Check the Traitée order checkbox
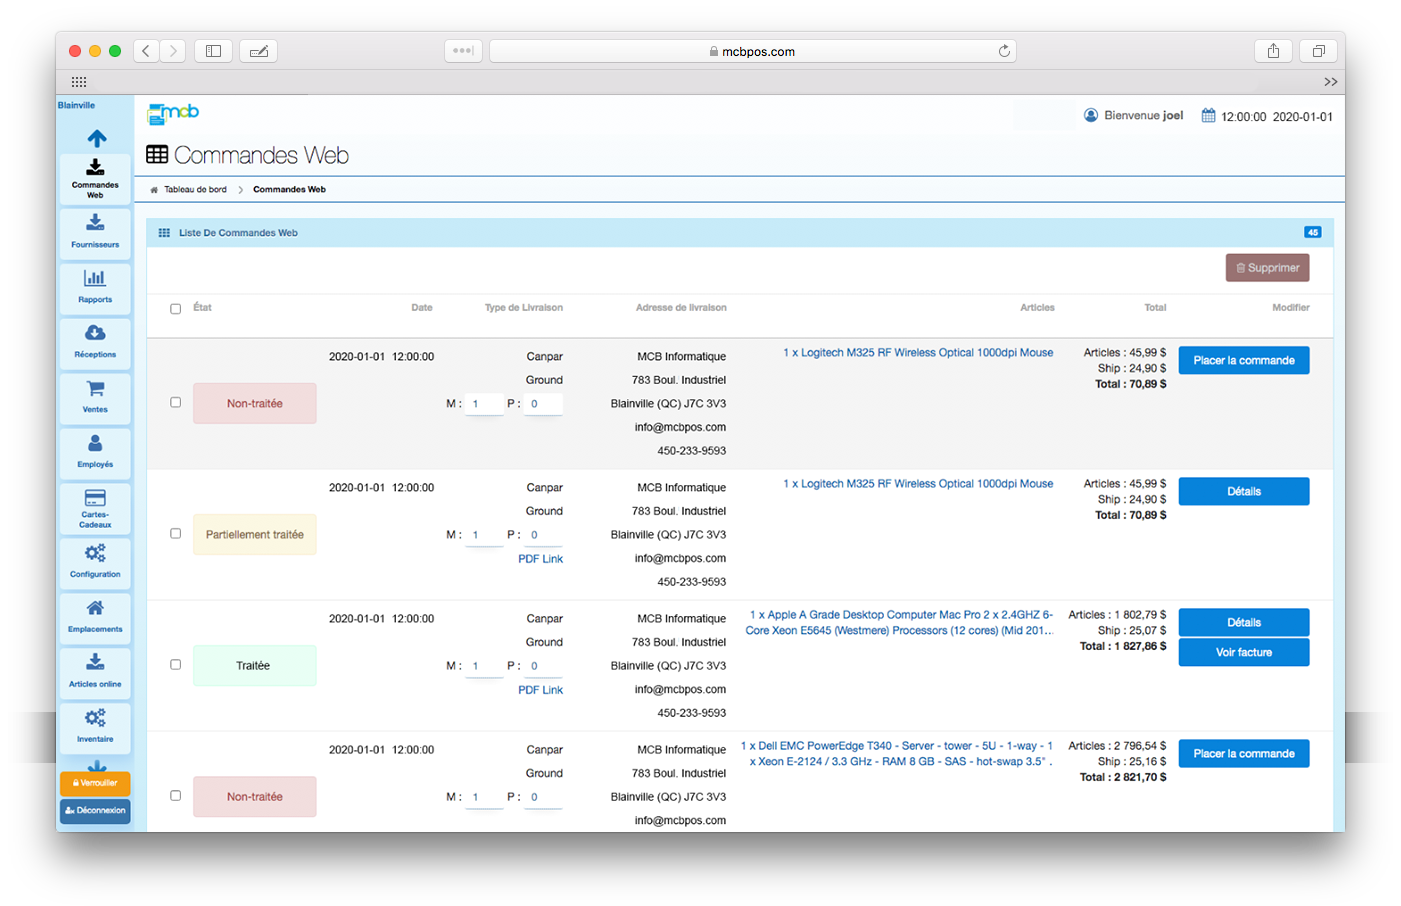The image size is (1401, 906). tap(175, 665)
